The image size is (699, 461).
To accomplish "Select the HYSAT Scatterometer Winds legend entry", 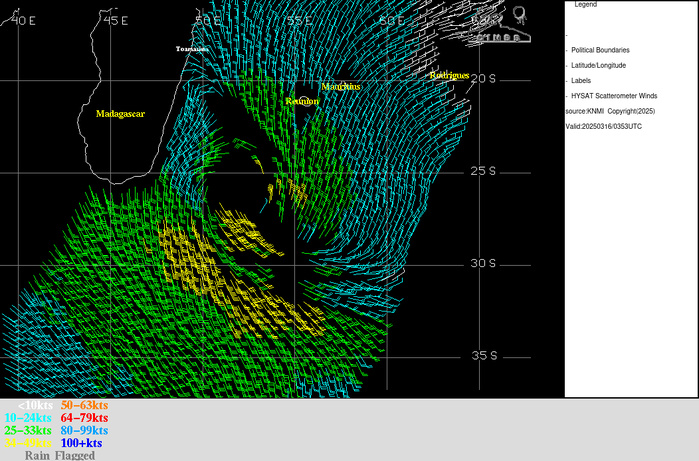I will coord(614,95).
